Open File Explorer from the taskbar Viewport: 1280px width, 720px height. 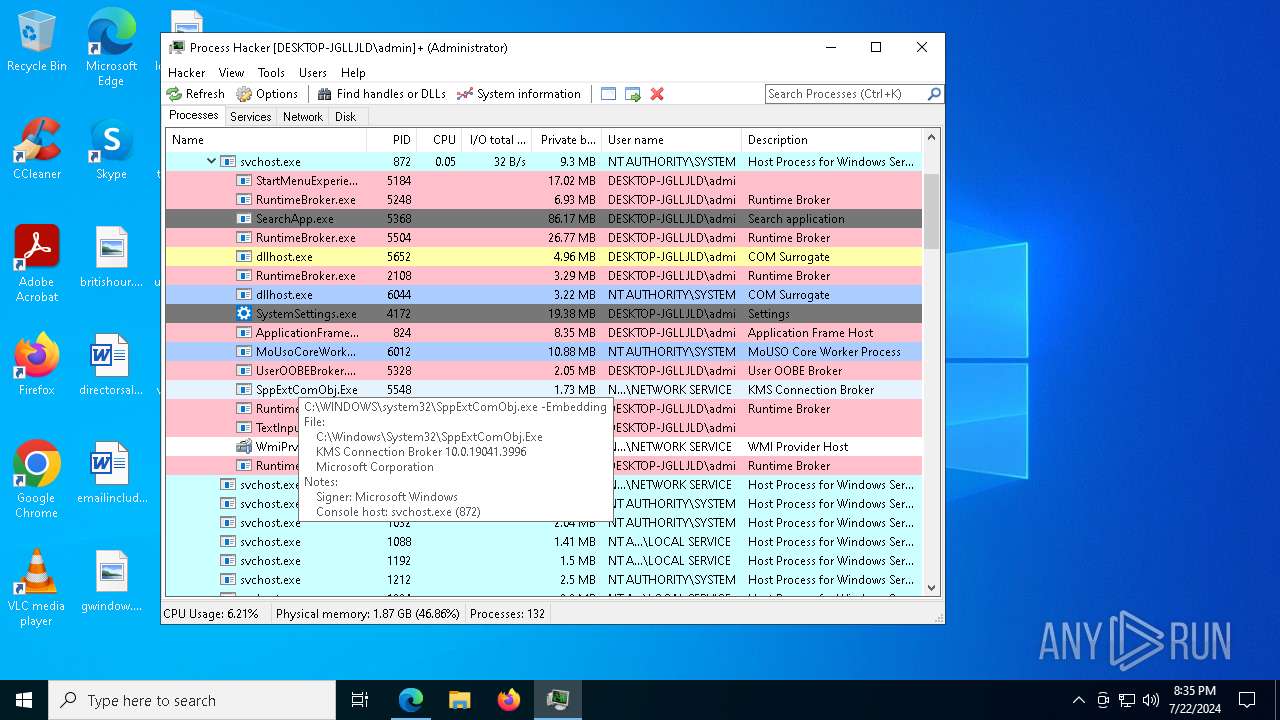460,700
